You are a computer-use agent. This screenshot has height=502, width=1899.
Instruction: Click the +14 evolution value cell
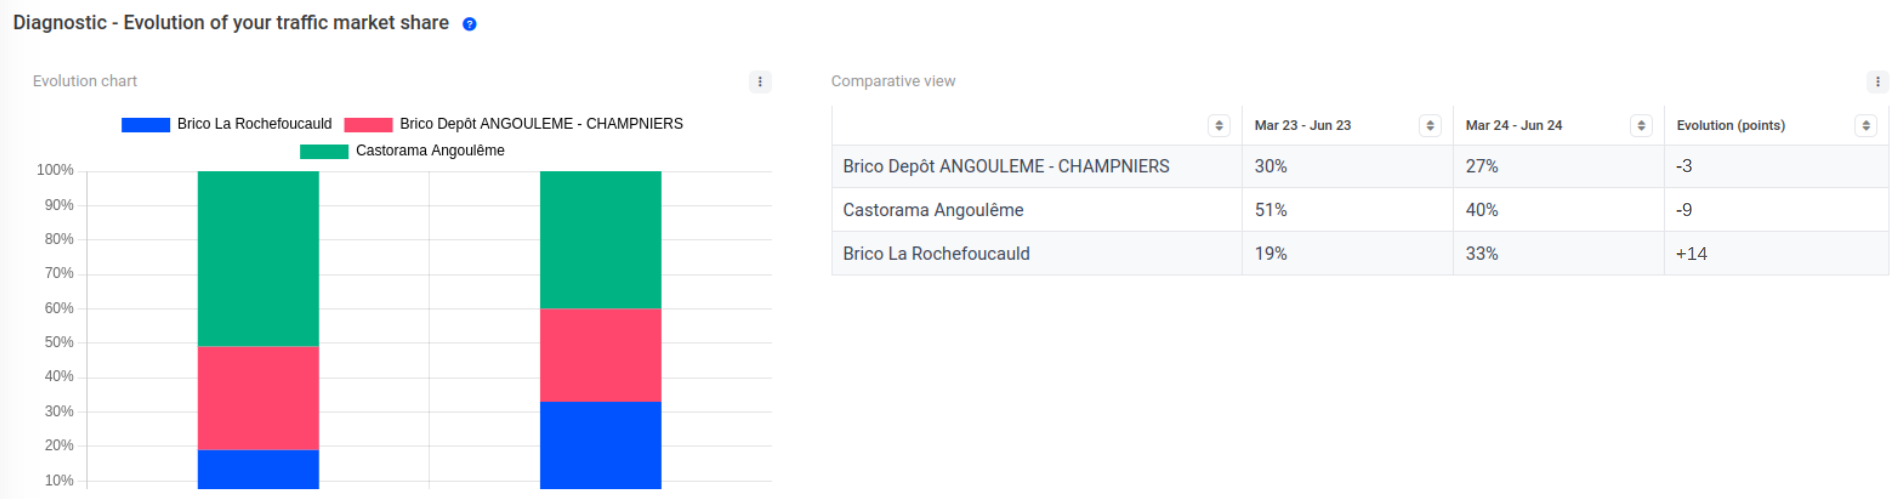click(1692, 254)
